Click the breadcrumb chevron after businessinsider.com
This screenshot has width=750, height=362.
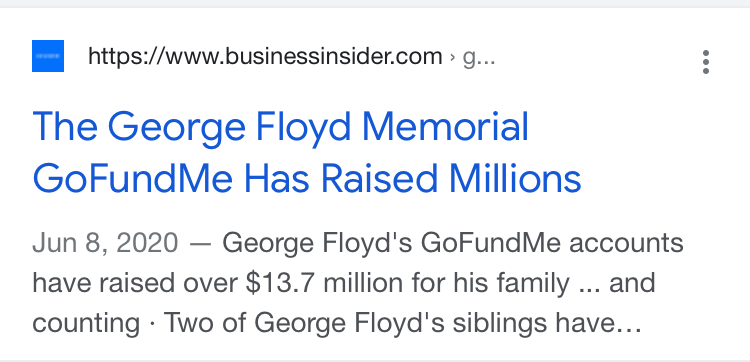point(452,58)
